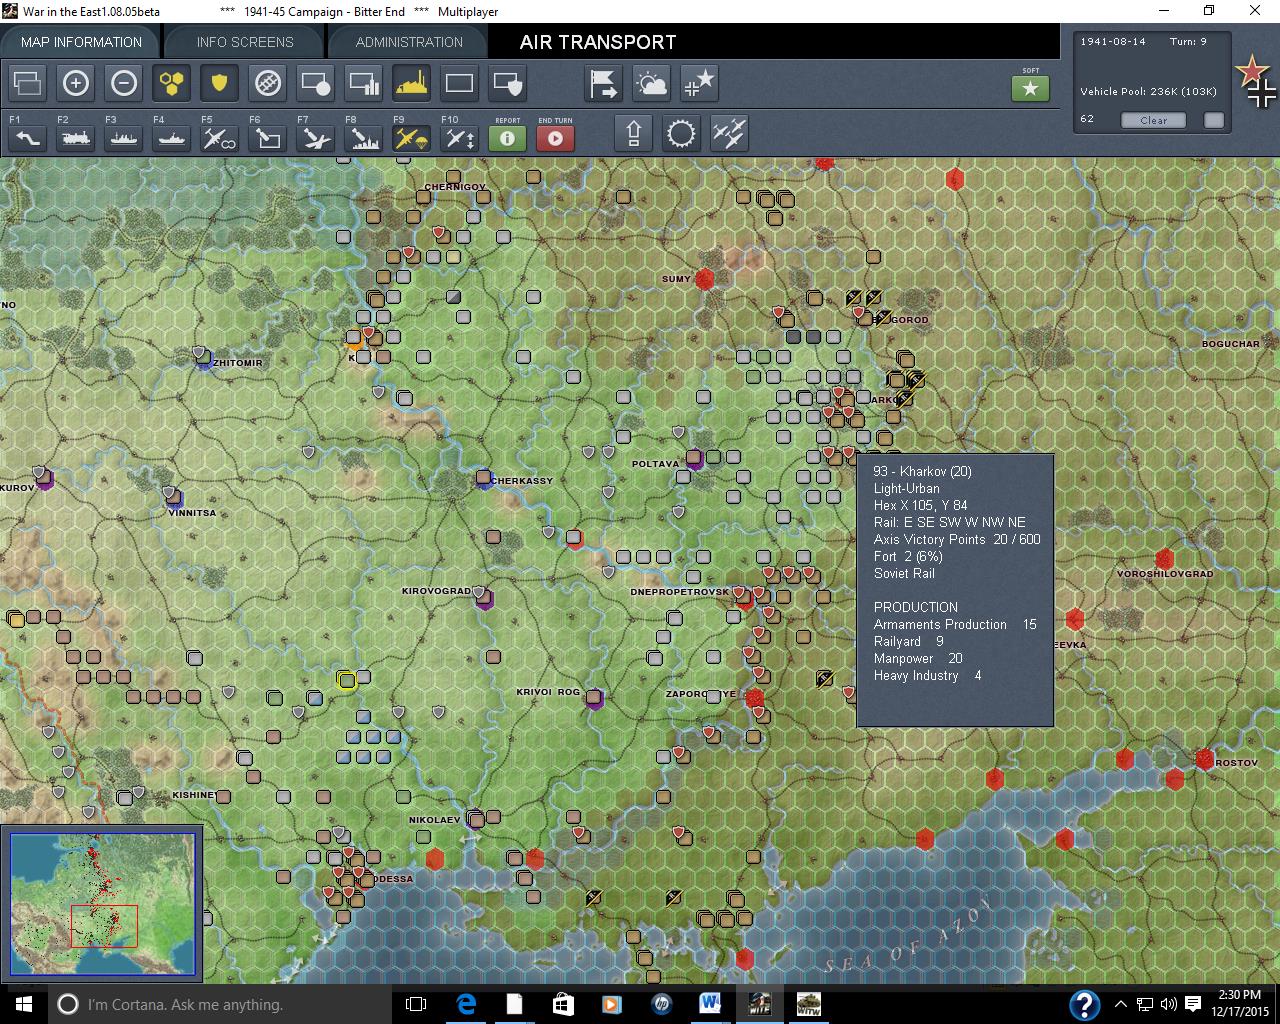Viewport: 1280px width, 1024px height.
Task: Select the Krivoi Rog purple unit counter
Action: click(x=594, y=698)
